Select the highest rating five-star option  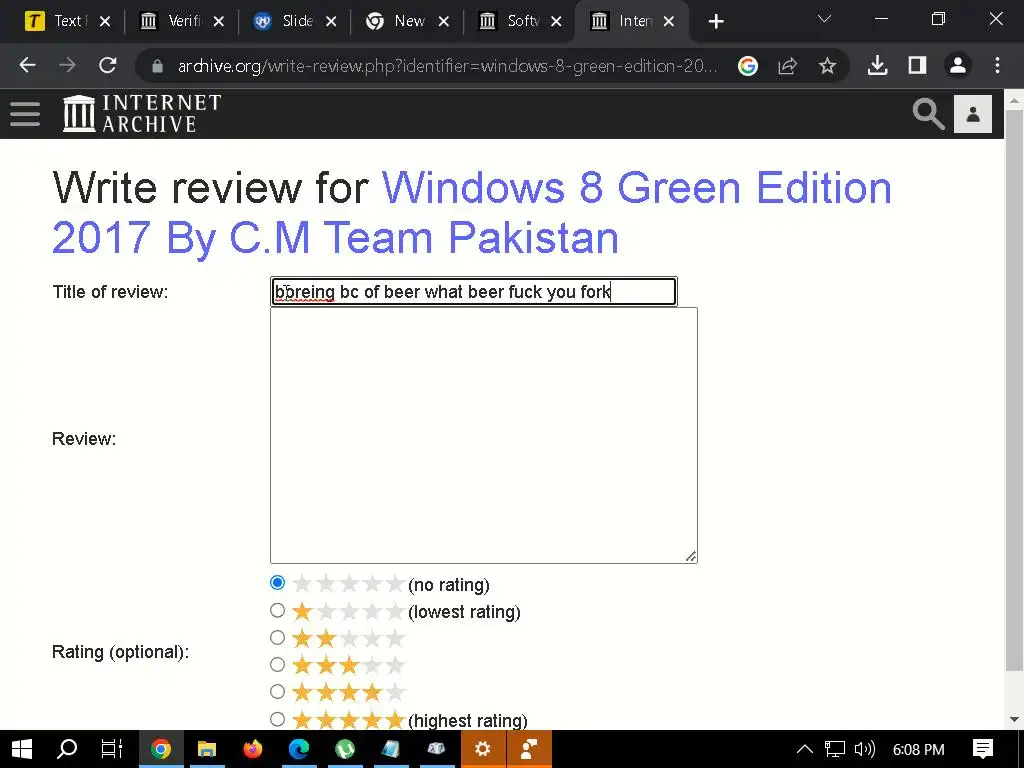278,719
